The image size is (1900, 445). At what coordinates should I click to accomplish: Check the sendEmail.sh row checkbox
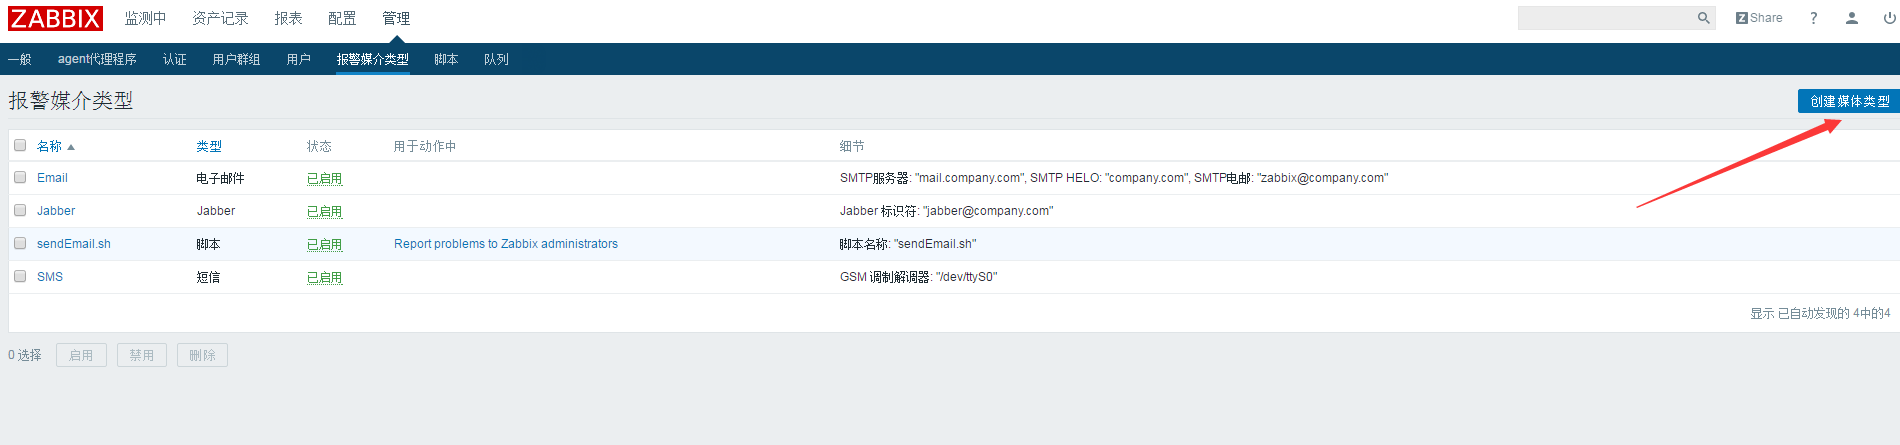[x=20, y=243]
